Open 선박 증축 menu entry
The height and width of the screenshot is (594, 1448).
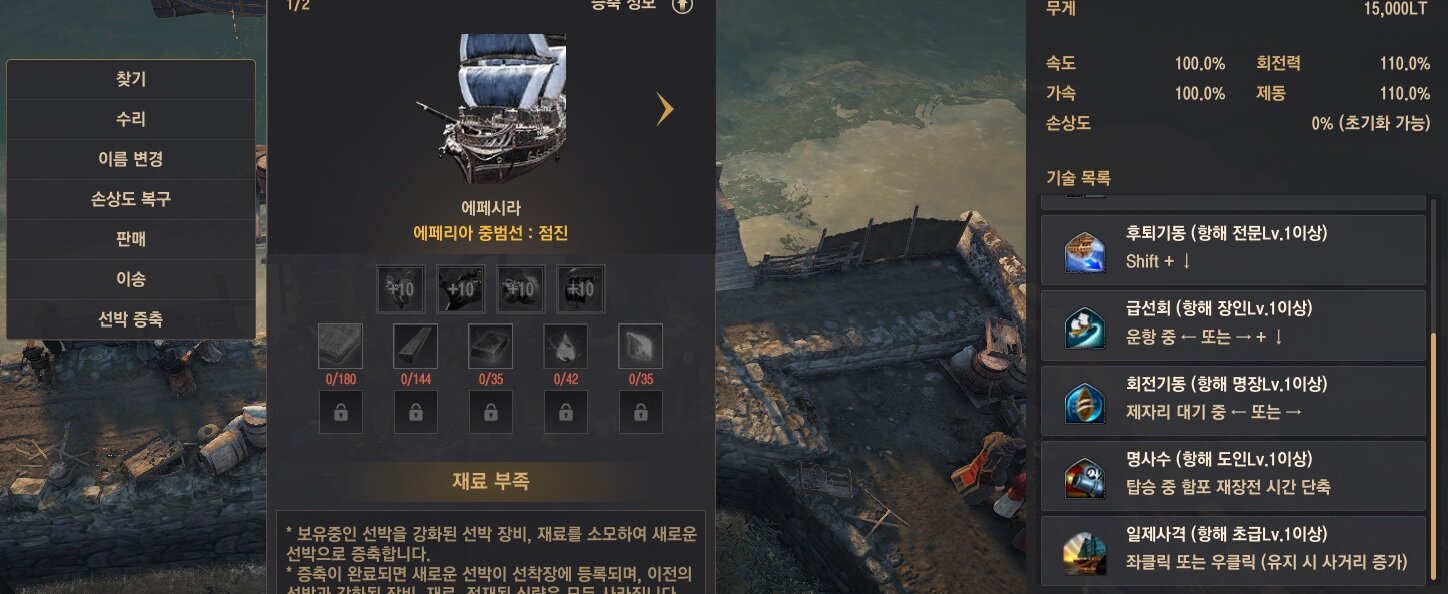tap(131, 319)
